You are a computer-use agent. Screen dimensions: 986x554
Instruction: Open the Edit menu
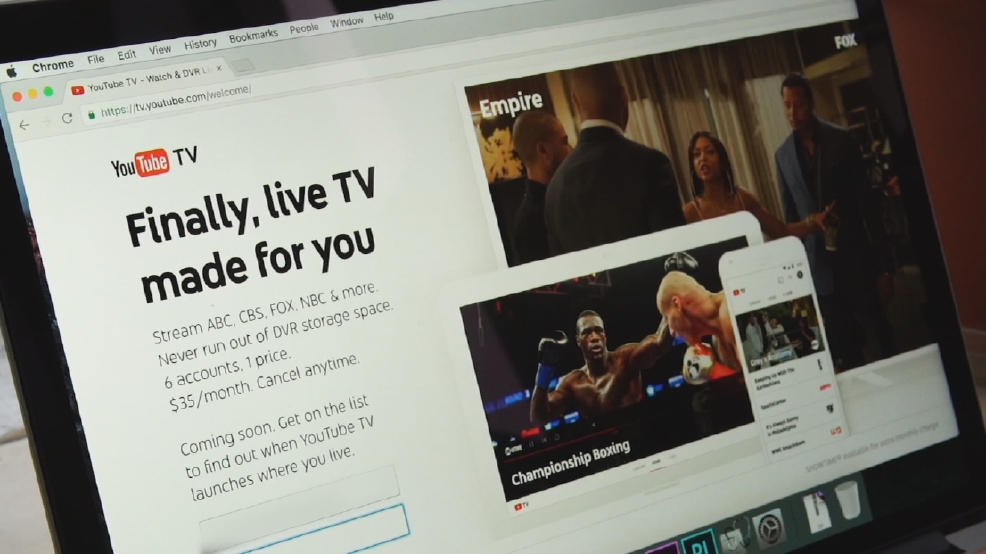(x=127, y=55)
